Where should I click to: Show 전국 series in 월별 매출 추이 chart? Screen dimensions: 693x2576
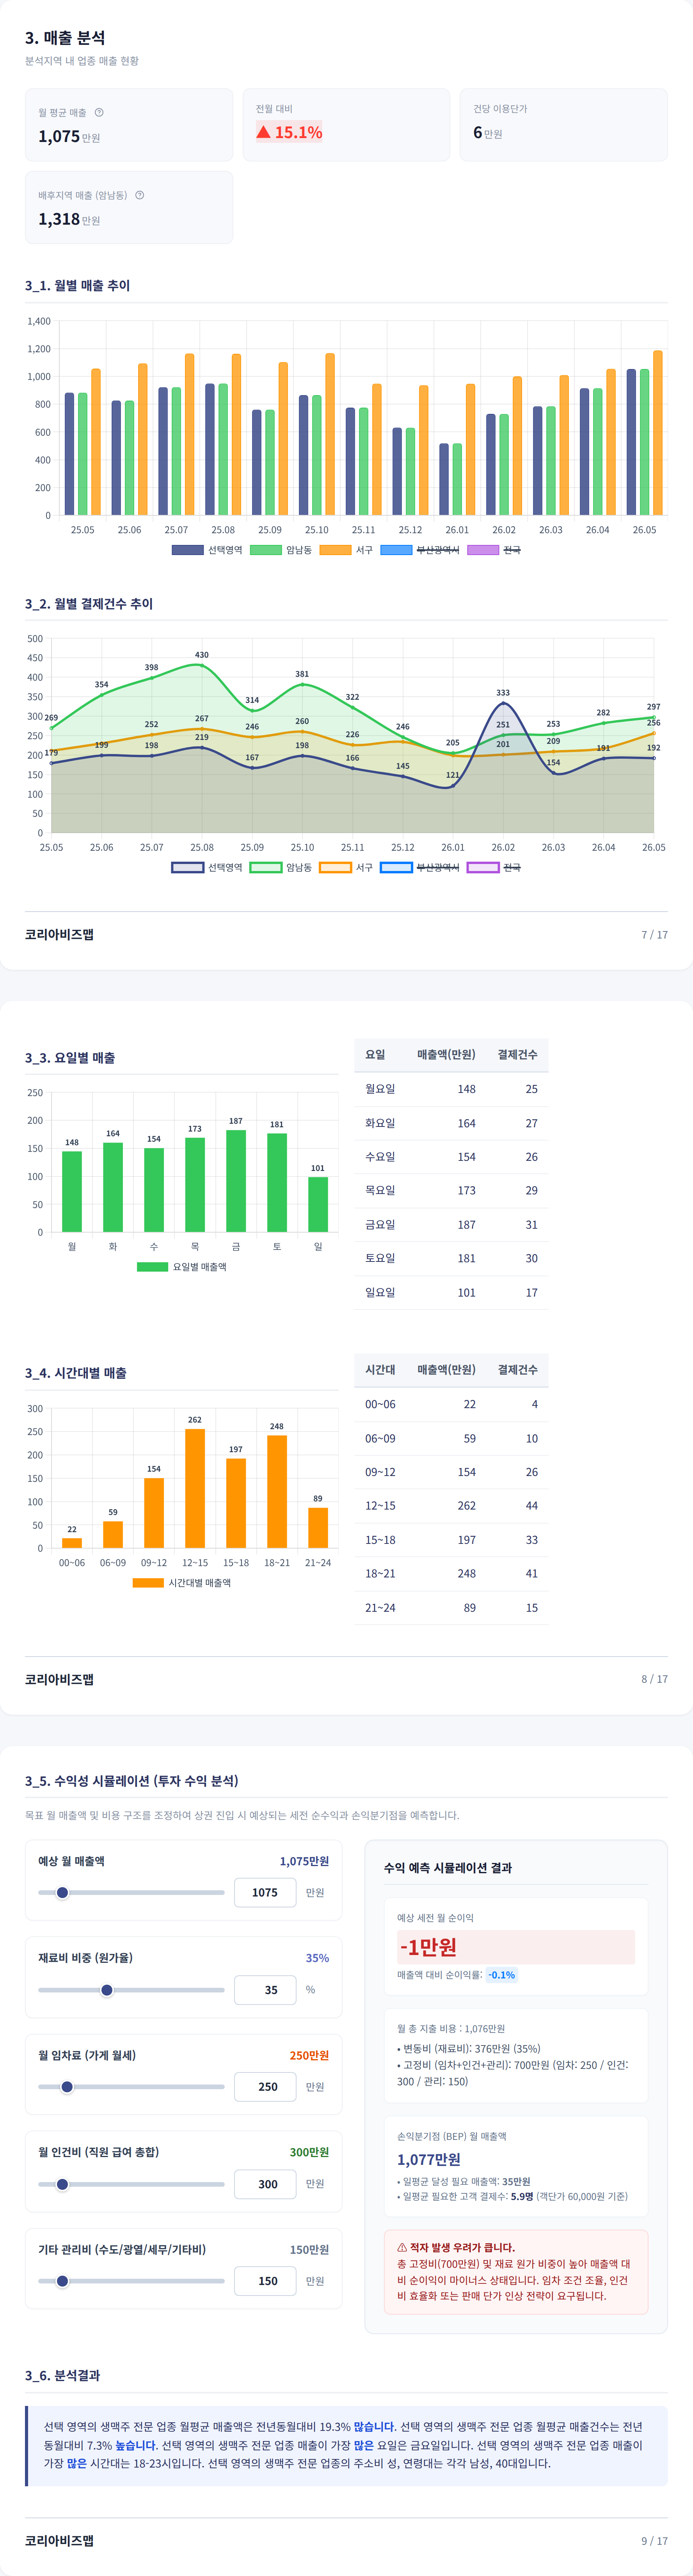click(x=494, y=550)
